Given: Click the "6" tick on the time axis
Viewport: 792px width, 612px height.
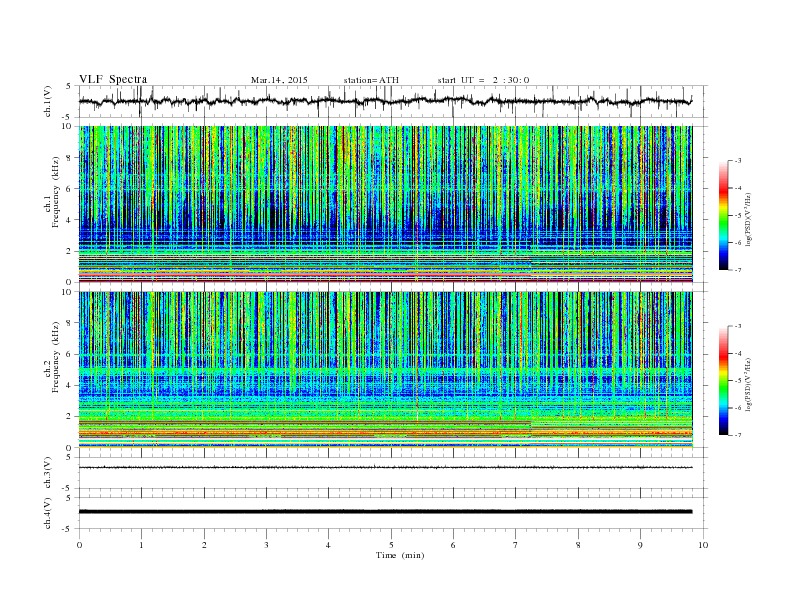Looking at the screenshot, I should pos(454,545).
